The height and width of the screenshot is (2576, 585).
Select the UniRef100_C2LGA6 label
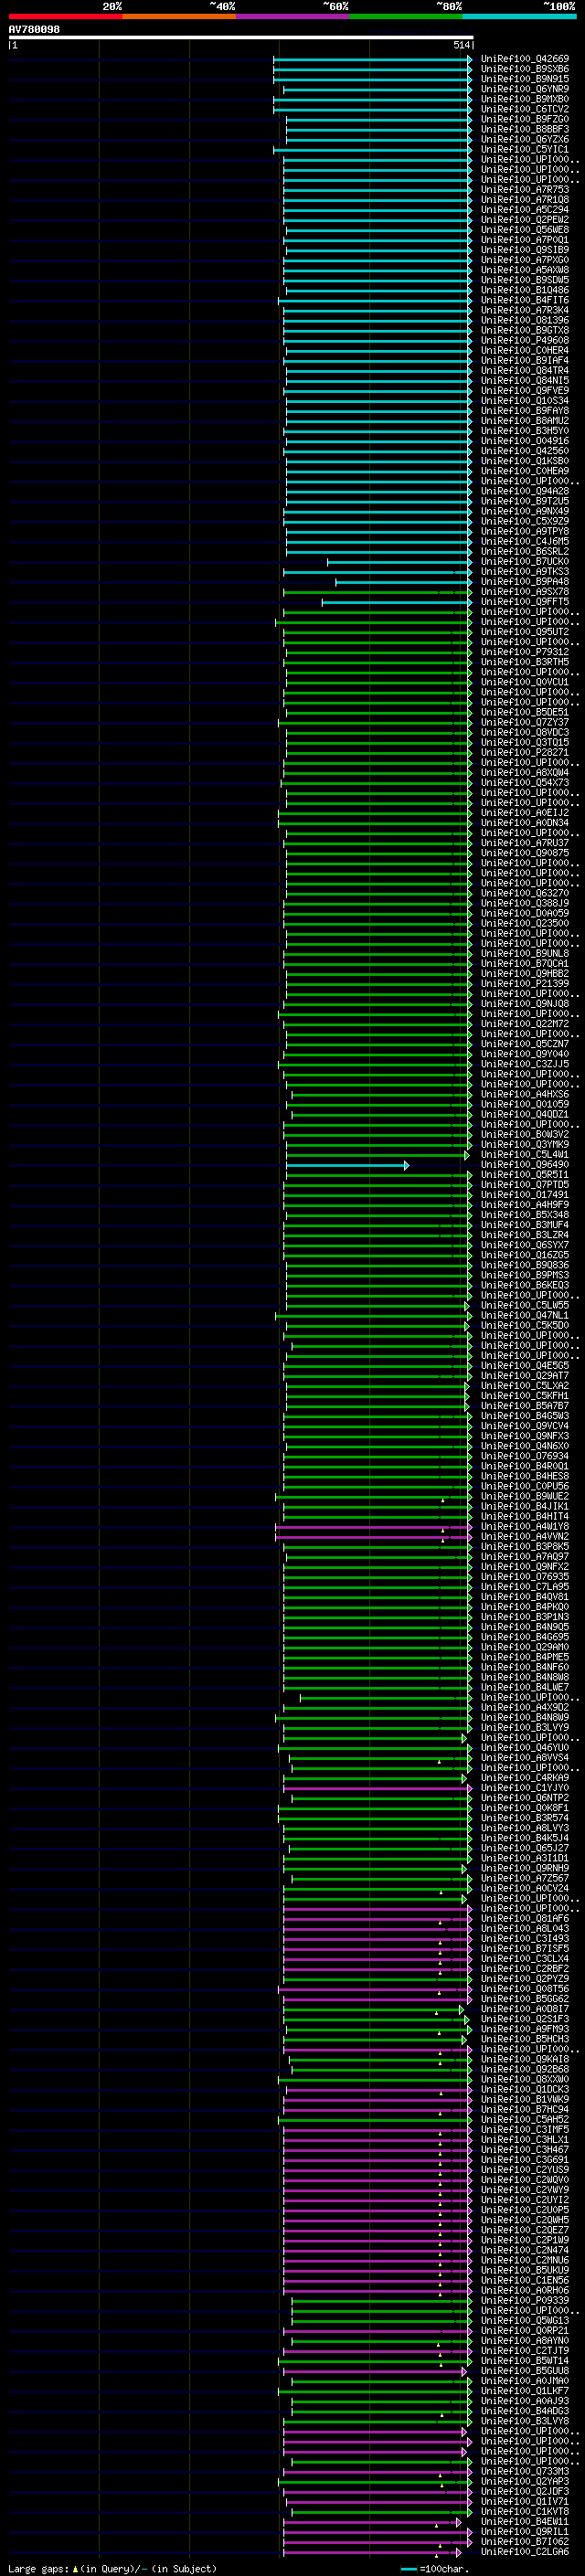click(x=524, y=2551)
